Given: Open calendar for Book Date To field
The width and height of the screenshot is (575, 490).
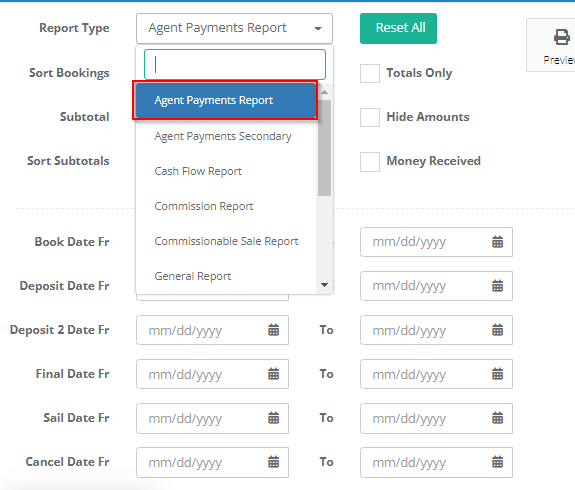Looking at the screenshot, I should click(497, 242).
